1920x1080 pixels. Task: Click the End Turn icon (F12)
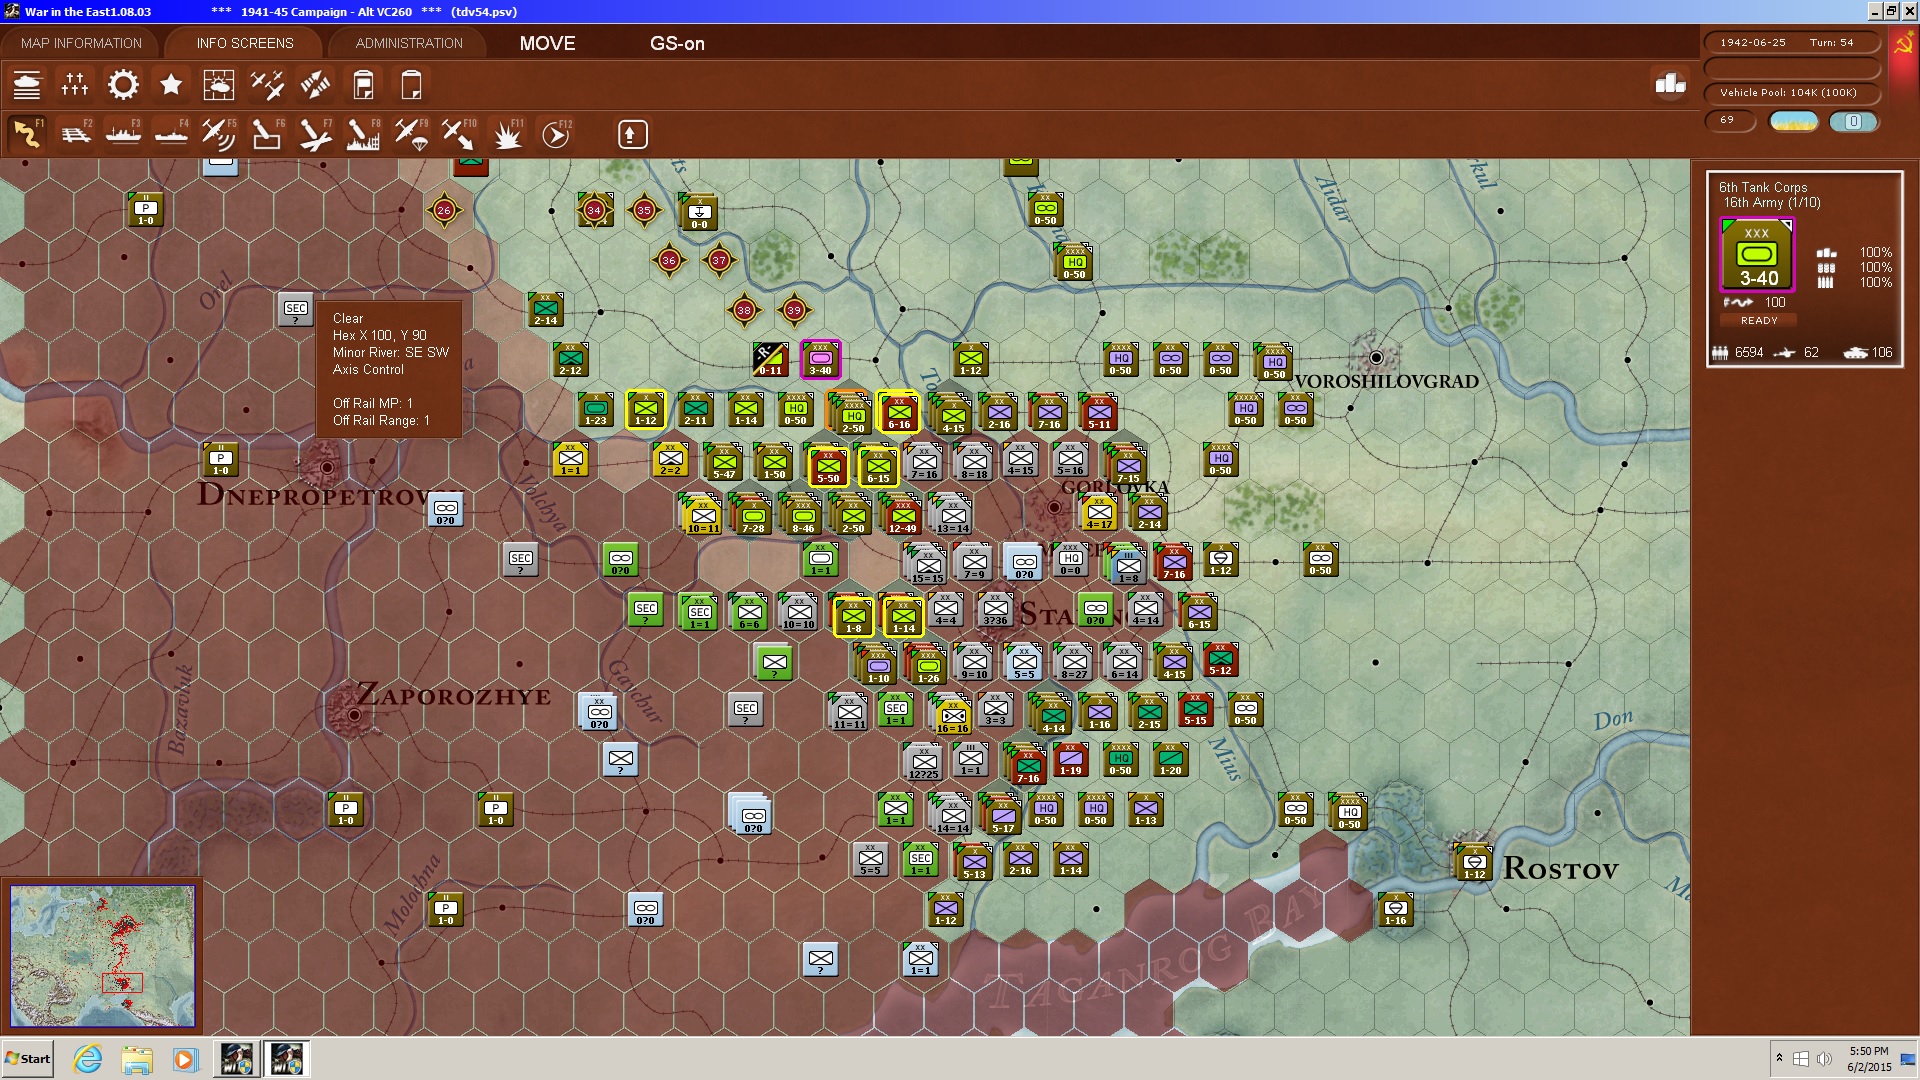tap(555, 134)
